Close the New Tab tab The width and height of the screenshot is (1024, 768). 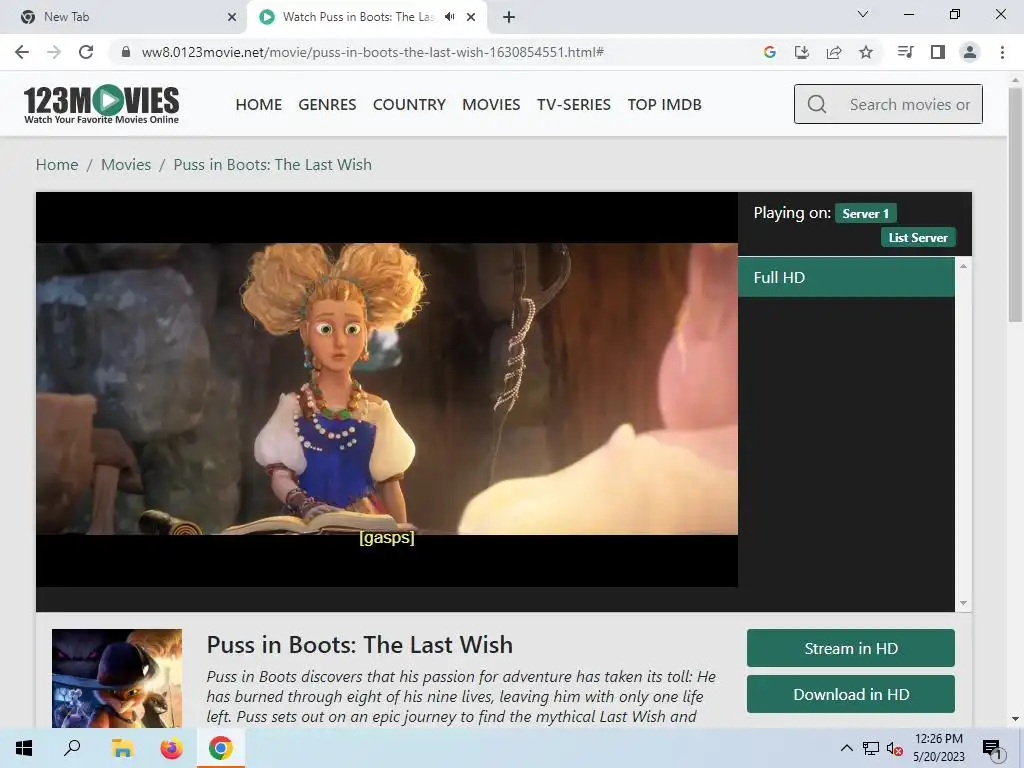232,17
